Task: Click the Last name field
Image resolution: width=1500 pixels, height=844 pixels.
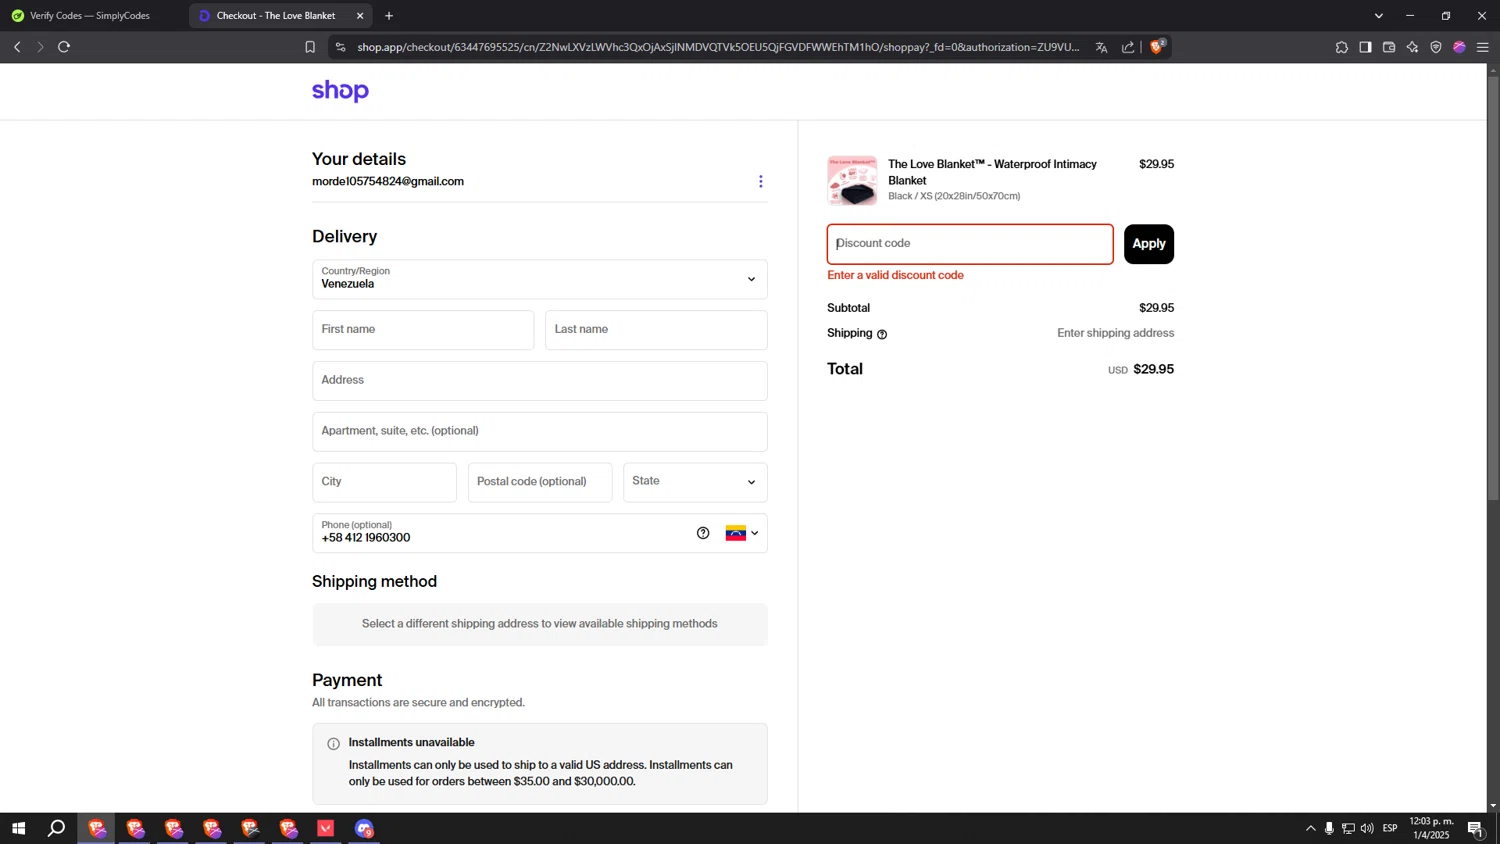Action: (x=656, y=330)
